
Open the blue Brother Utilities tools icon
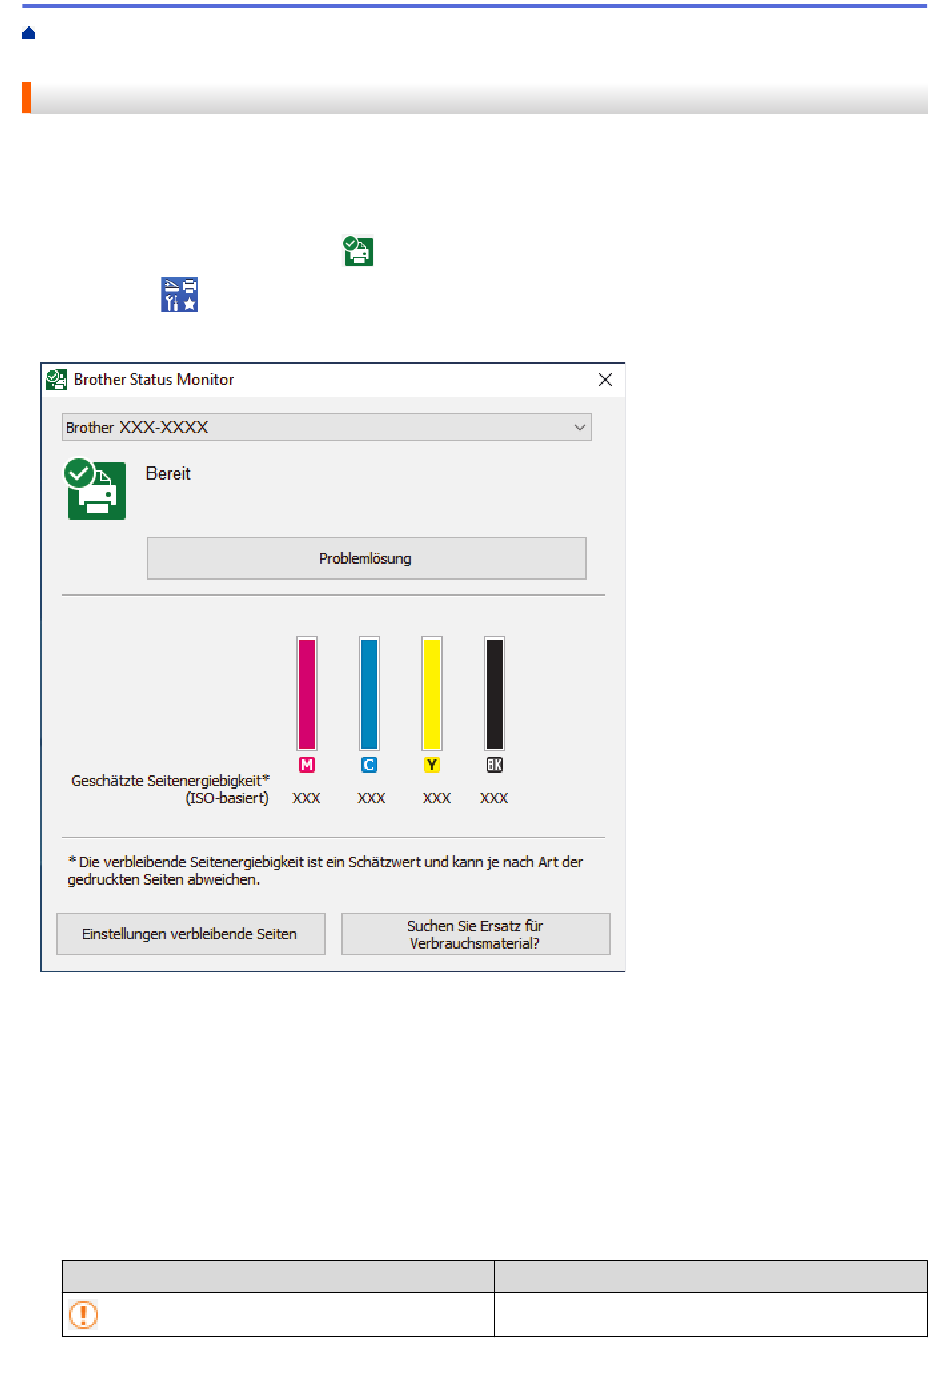[180, 294]
